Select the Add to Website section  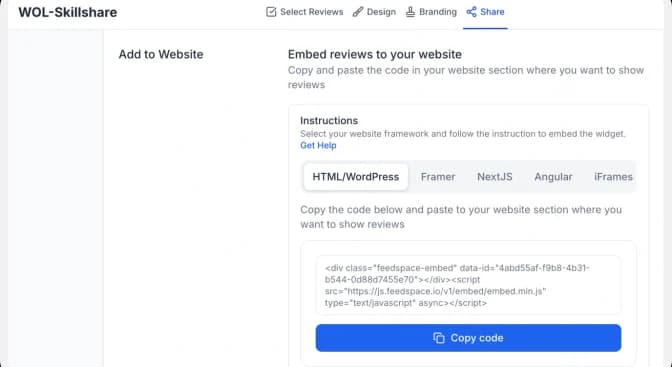click(161, 54)
